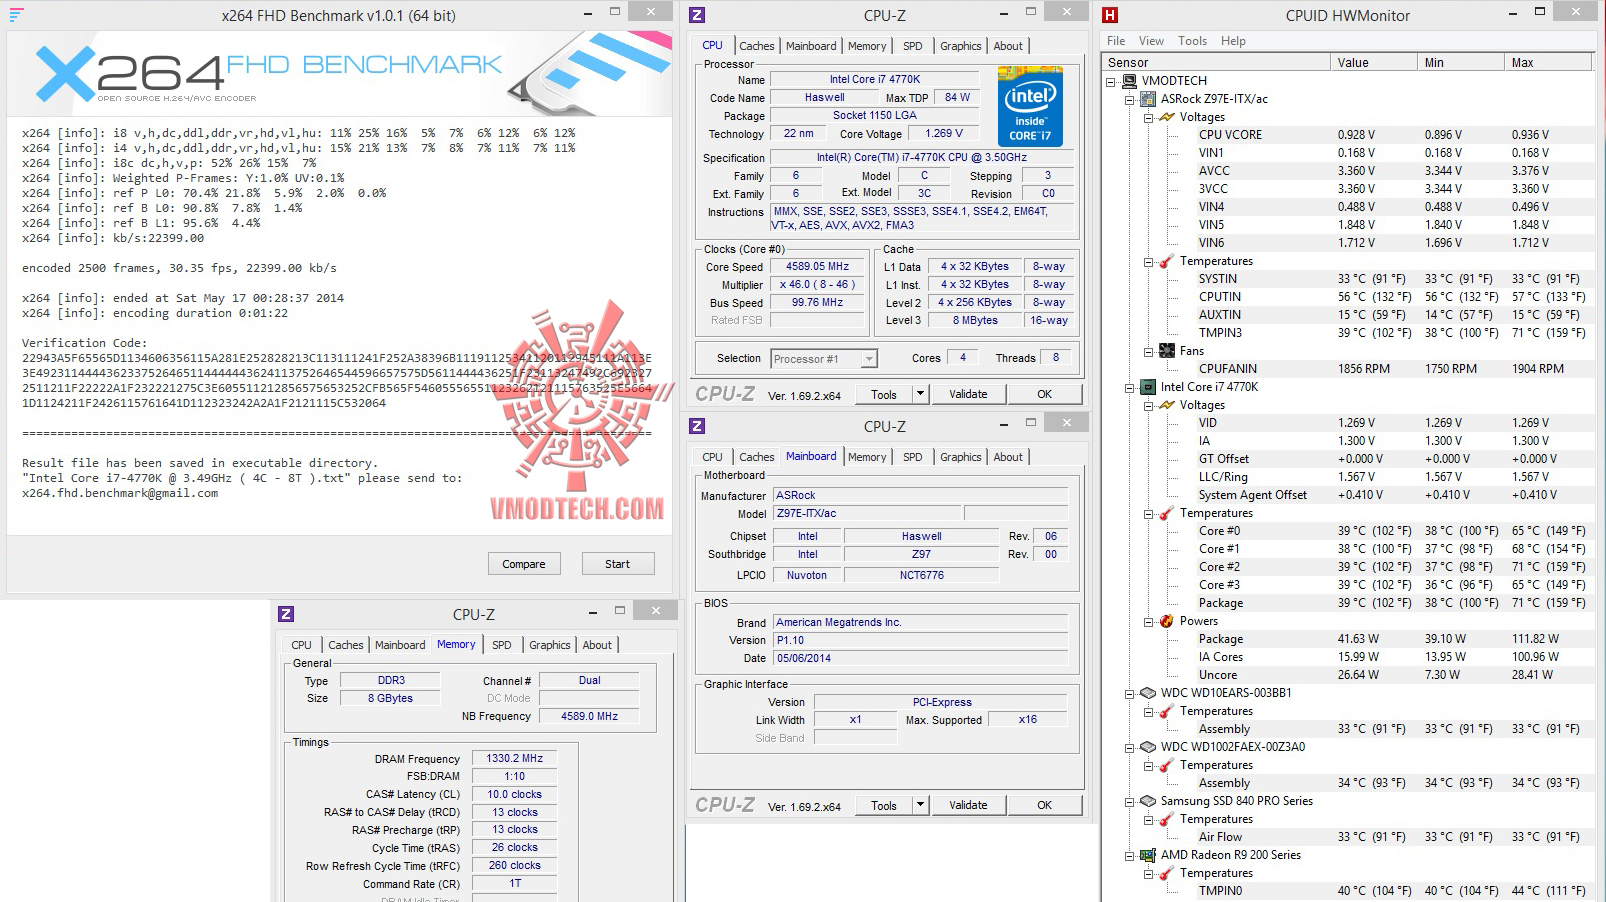Click the processor chip icon beside Intel Core i7 4770K
The image size is (1606, 902).
click(x=1149, y=387)
